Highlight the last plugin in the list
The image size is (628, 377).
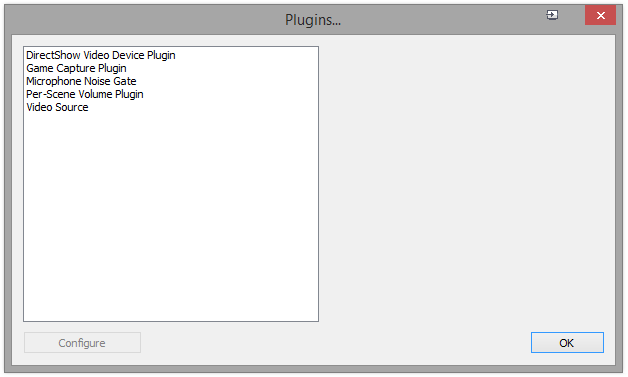[57, 107]
